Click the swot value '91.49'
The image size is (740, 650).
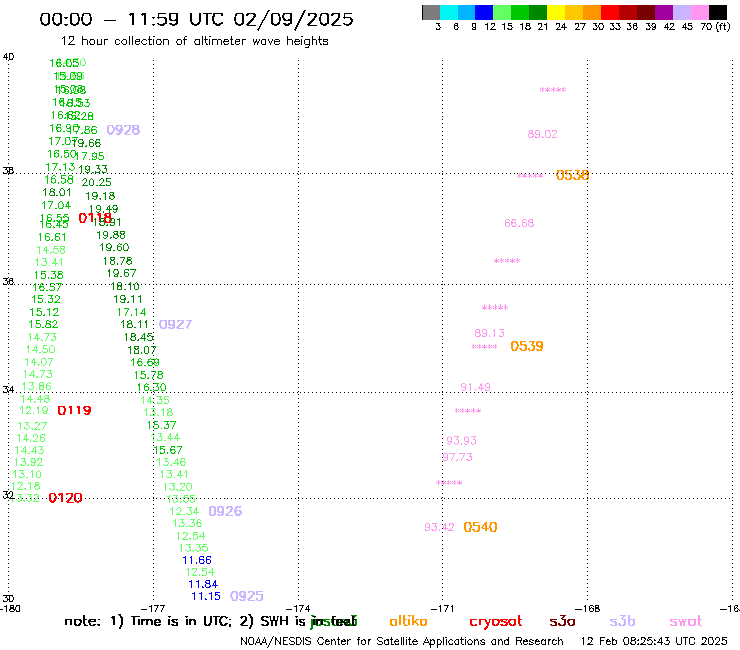pyautogui.click(x=475, y=387)
